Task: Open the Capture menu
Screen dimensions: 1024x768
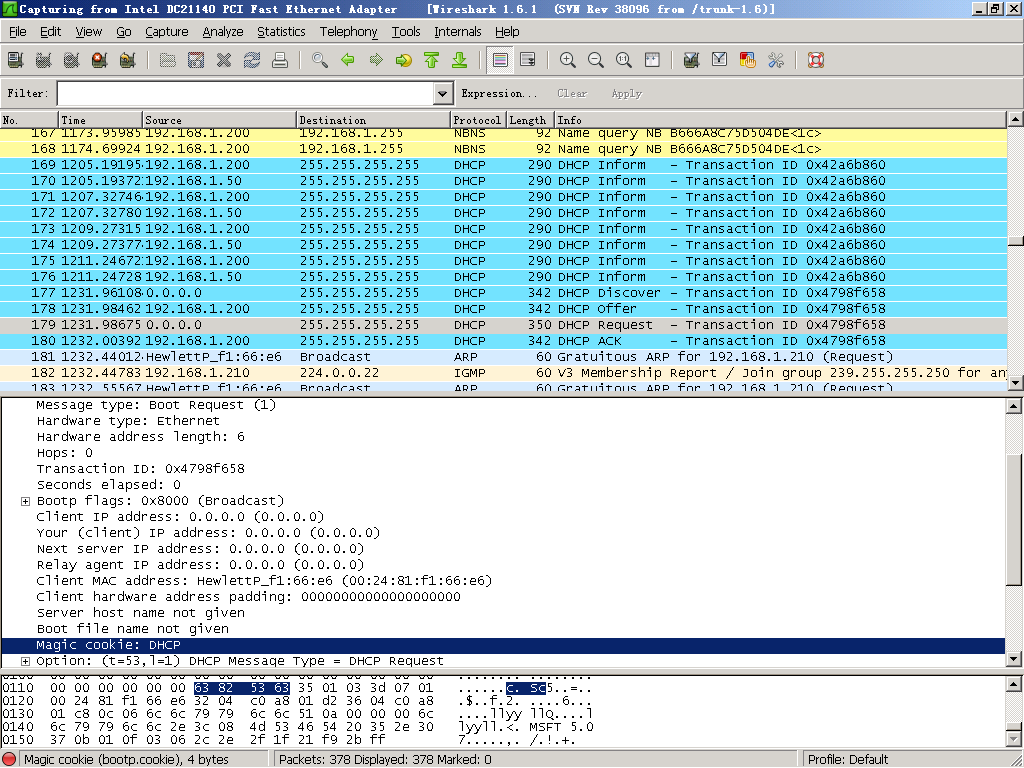Action: point(167,31)
